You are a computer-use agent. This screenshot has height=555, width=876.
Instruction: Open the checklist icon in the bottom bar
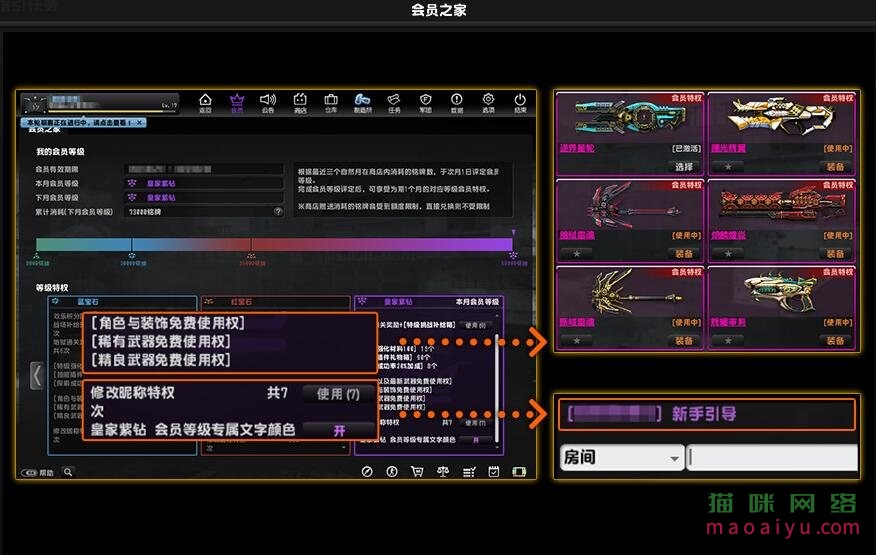coord(469,472)
